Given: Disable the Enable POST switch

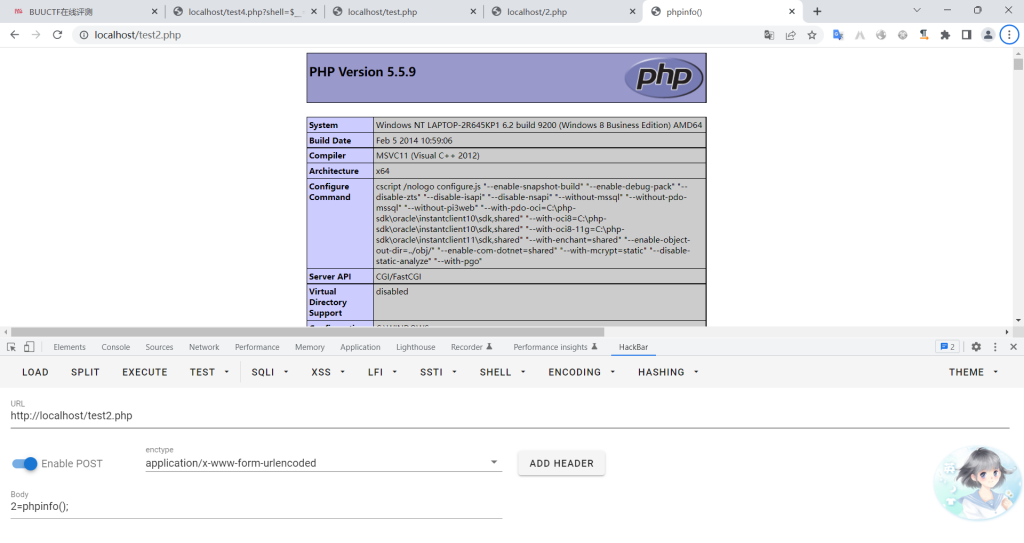Looking at the screenshot, I should [x=25, y=464].
